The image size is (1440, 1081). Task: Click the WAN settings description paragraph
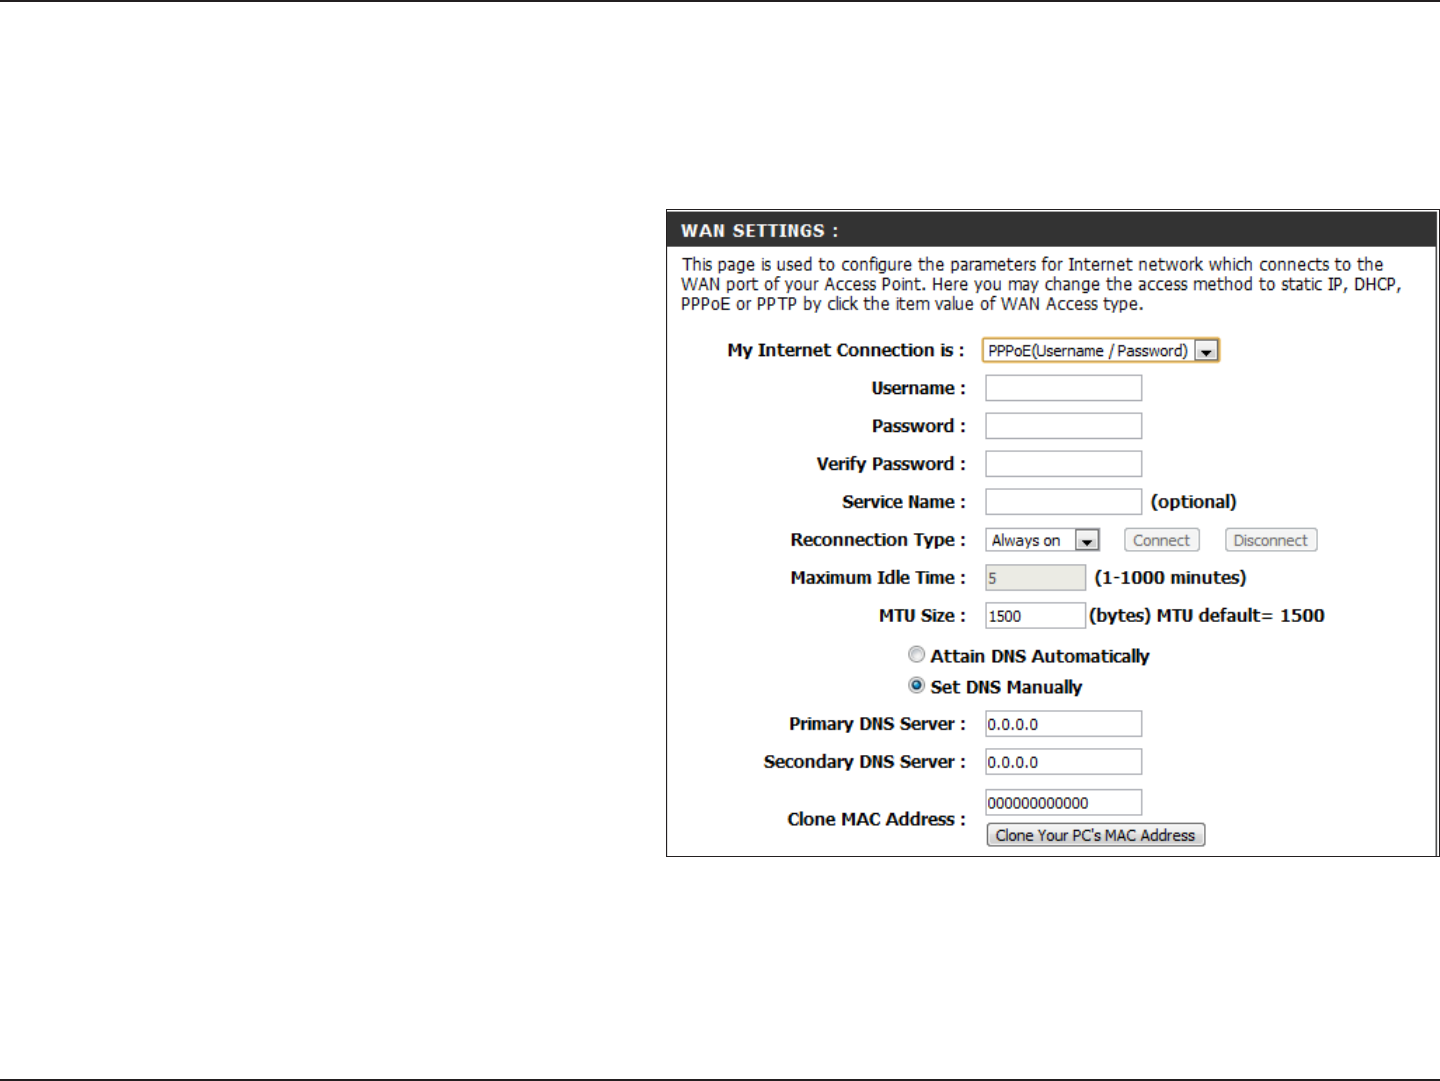coord(1041,284)
